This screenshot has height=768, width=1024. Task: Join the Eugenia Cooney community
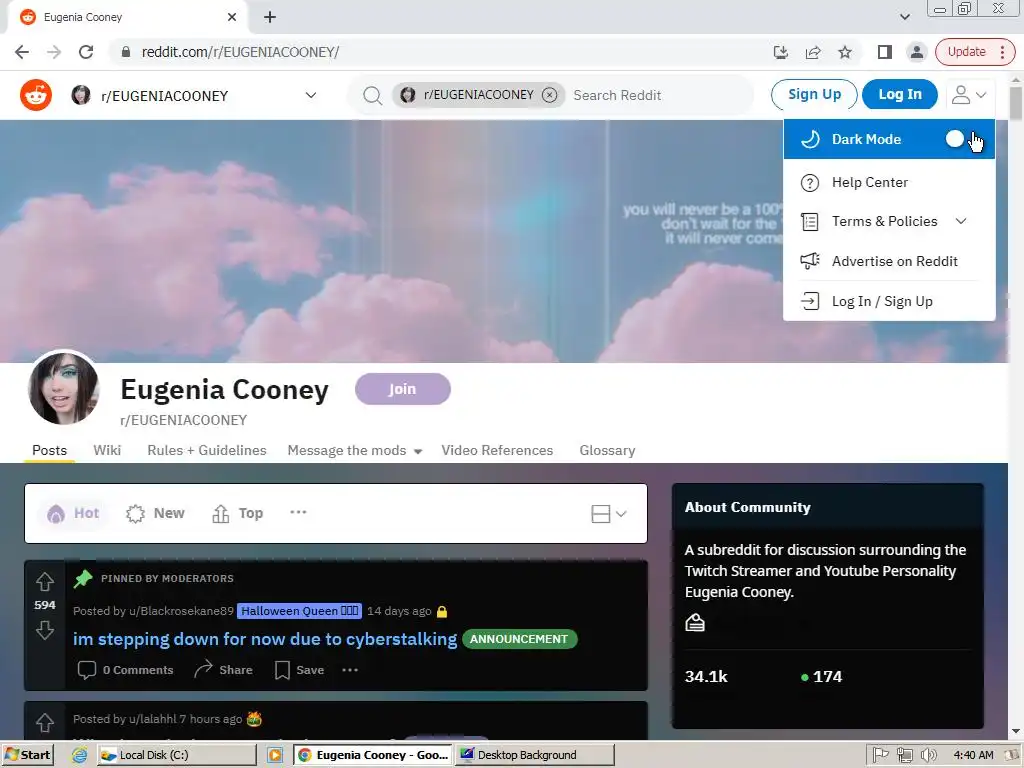403,389
